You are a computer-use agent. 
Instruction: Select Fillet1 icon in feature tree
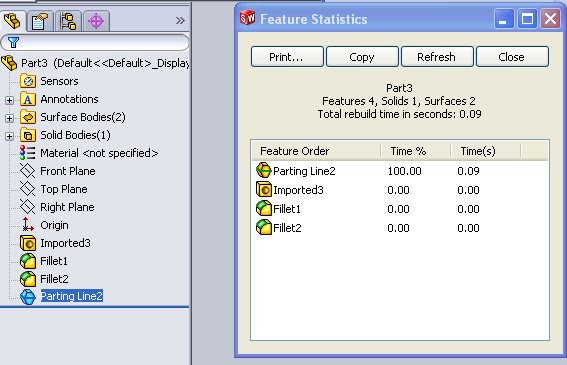coord(28,261)
